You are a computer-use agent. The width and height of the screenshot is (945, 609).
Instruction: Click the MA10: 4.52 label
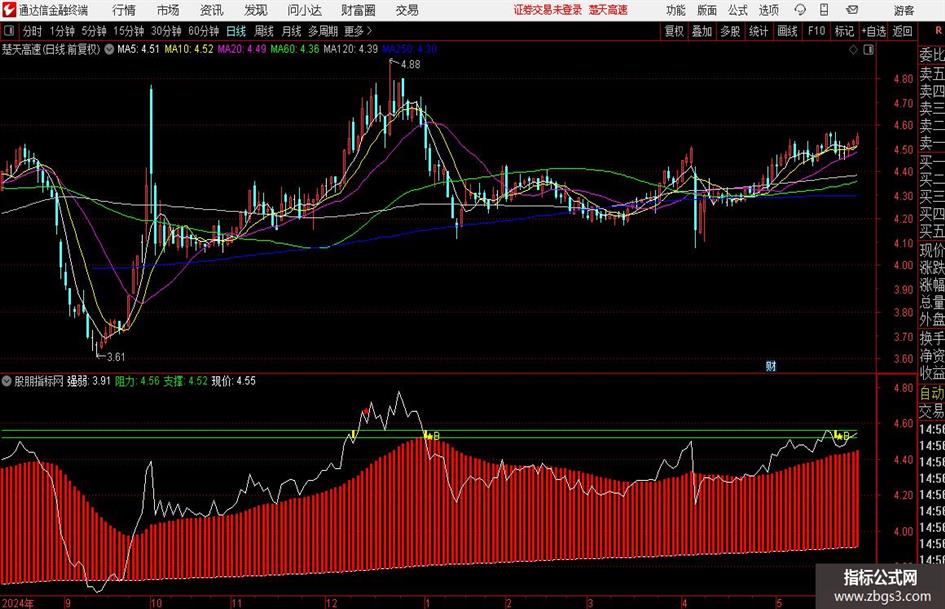click(189, 49)
